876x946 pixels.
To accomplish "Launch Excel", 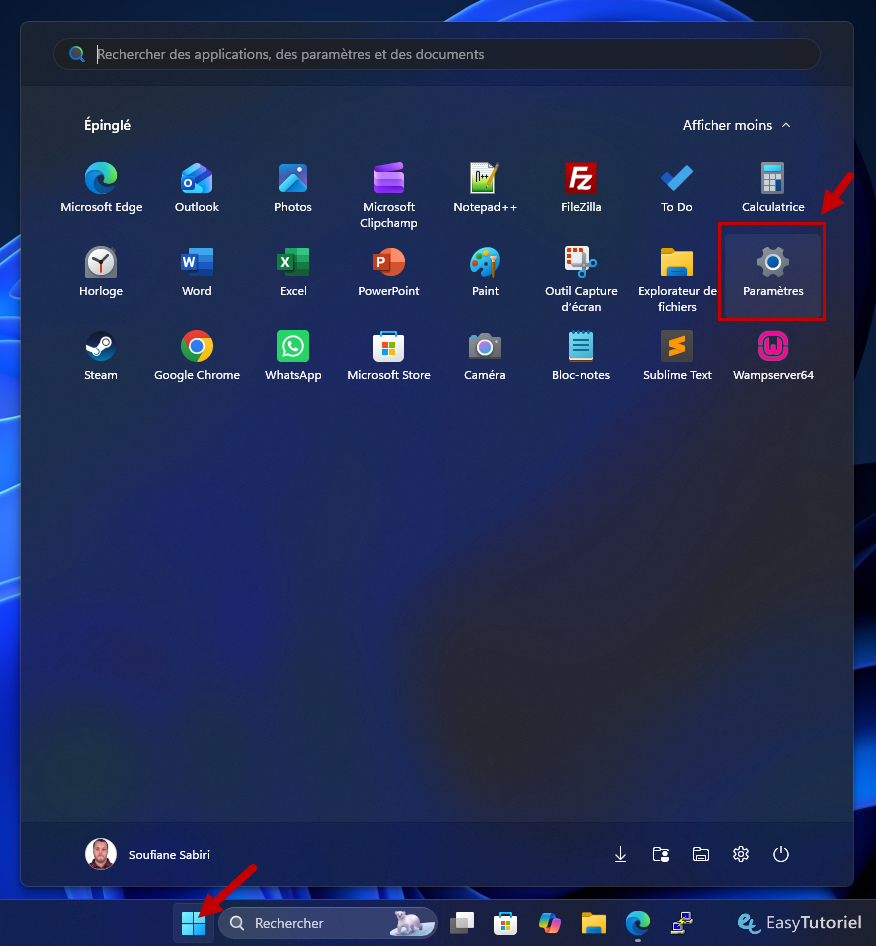I will click(x=293, y=272).
